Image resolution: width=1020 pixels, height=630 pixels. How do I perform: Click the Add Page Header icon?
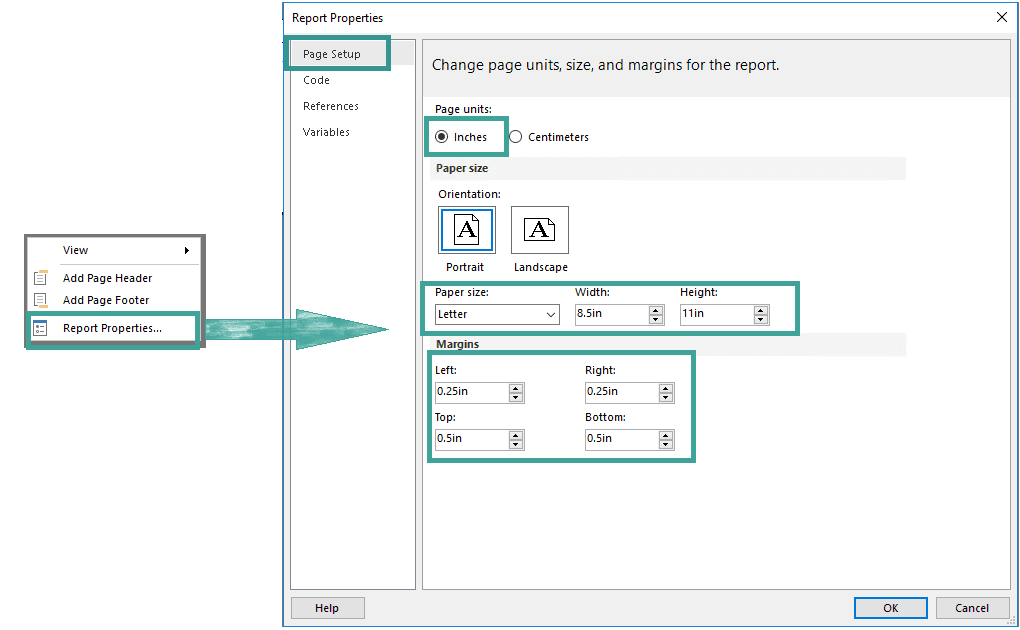coord(40,278)
